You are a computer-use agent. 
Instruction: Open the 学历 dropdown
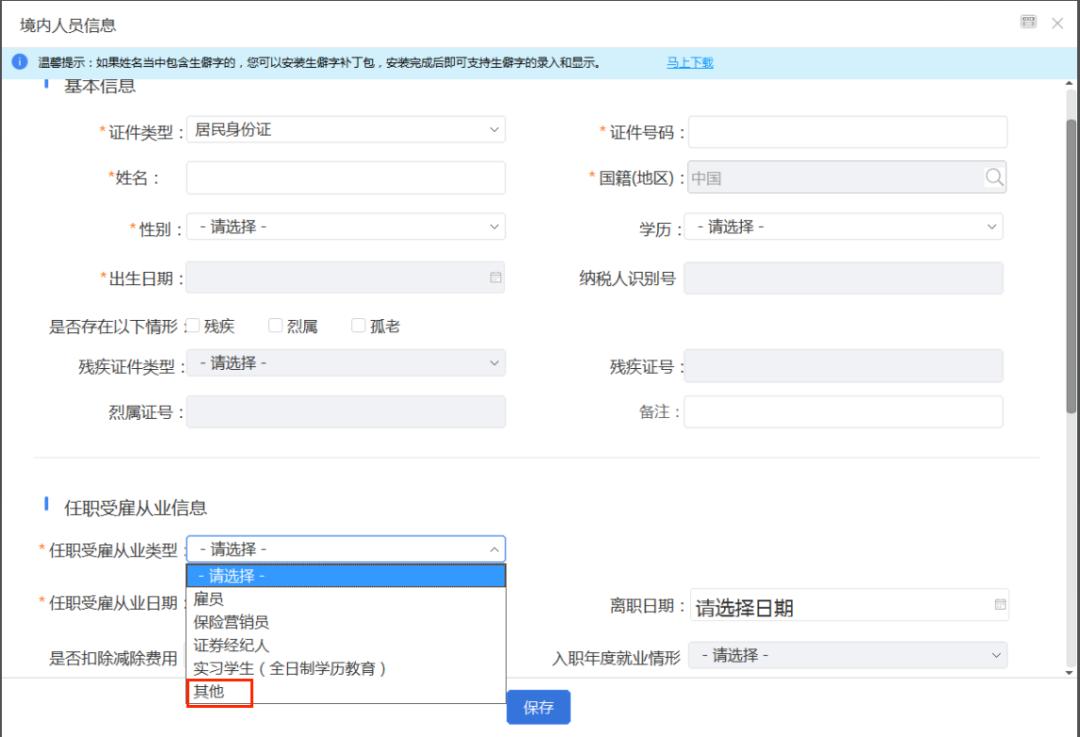click(x=843, y=227)
